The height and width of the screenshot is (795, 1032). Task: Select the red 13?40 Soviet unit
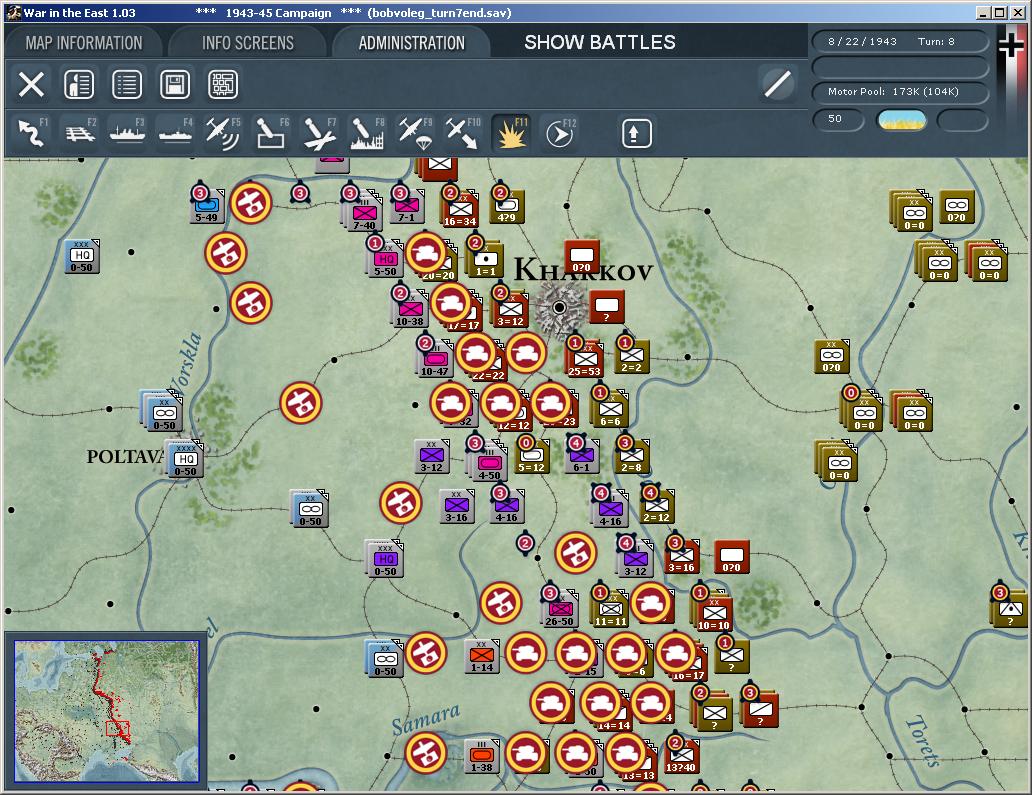681,756
